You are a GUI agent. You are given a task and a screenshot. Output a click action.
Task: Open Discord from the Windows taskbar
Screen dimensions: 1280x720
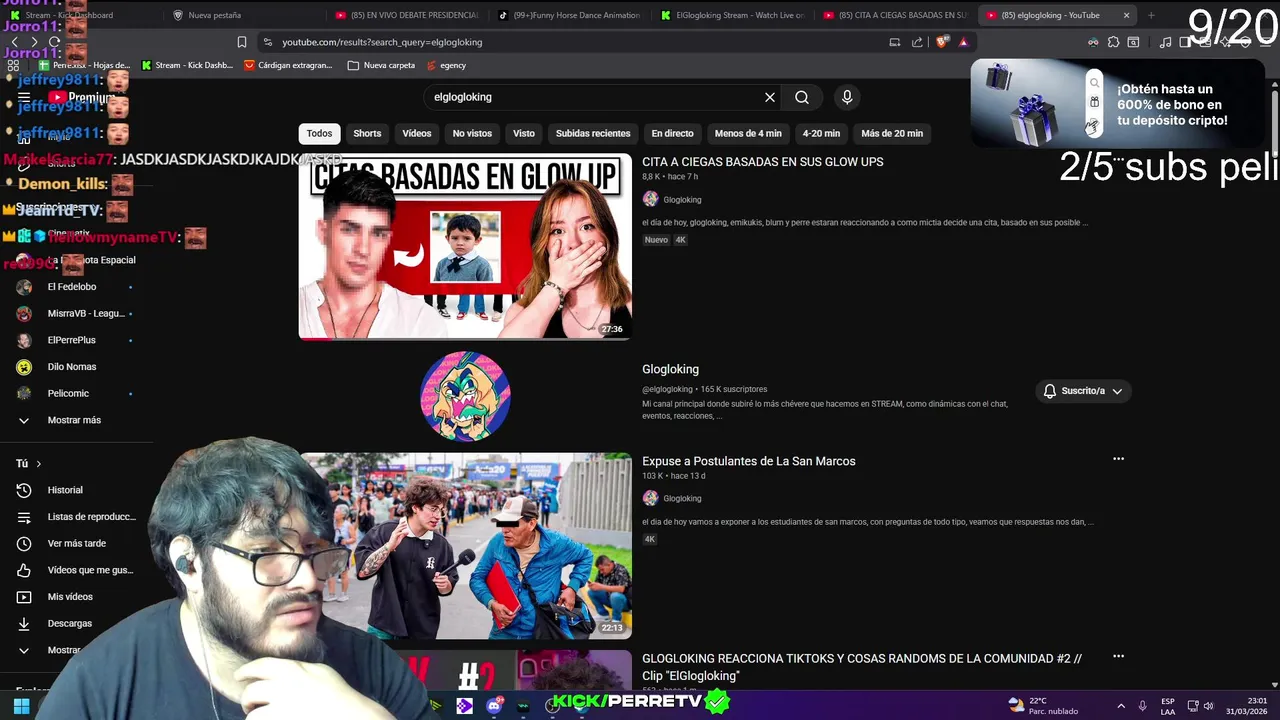click(x=494, y=706)
